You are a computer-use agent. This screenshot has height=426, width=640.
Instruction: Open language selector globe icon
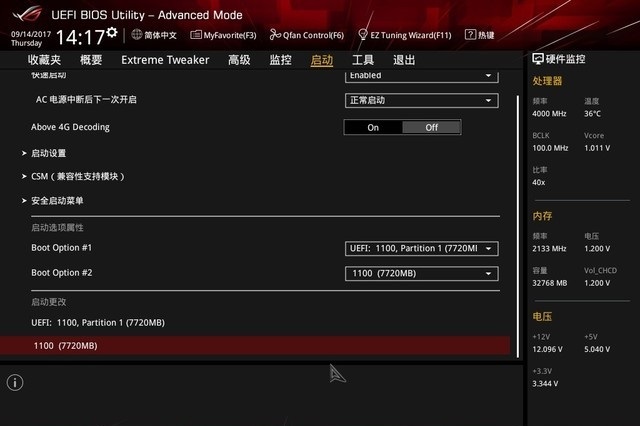tap(137, 34)
